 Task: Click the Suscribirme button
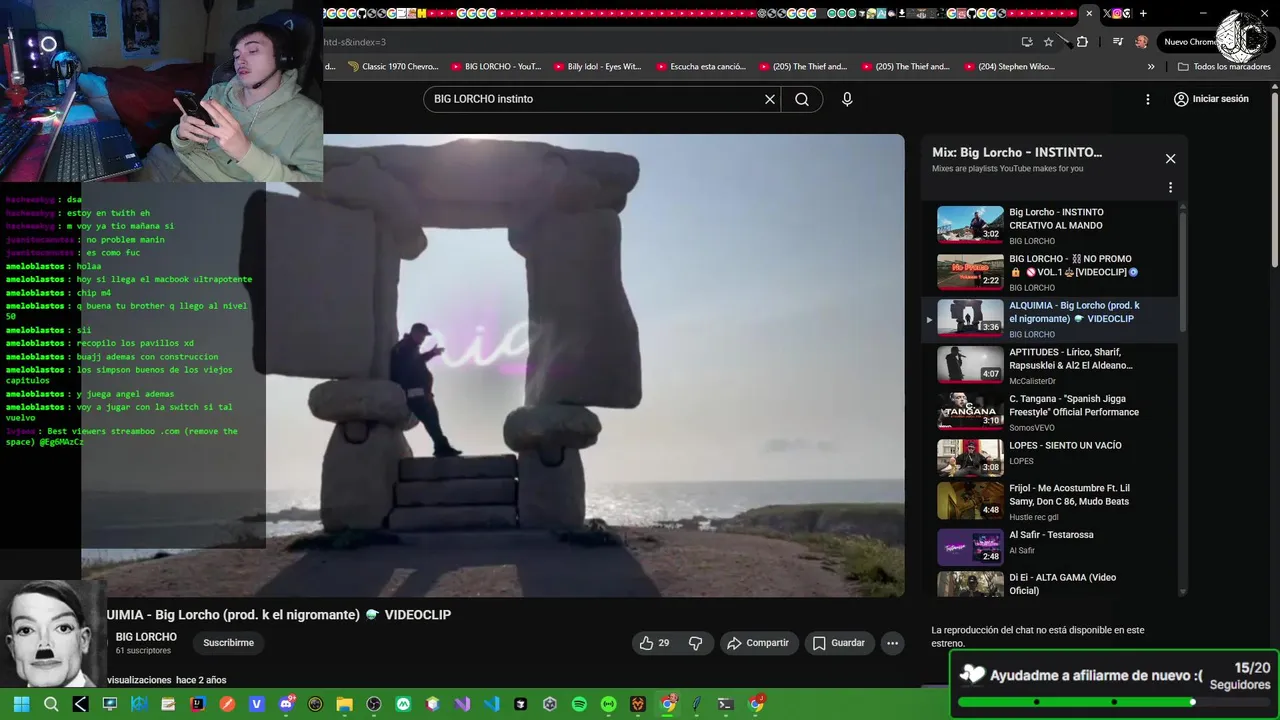[228, 643]
